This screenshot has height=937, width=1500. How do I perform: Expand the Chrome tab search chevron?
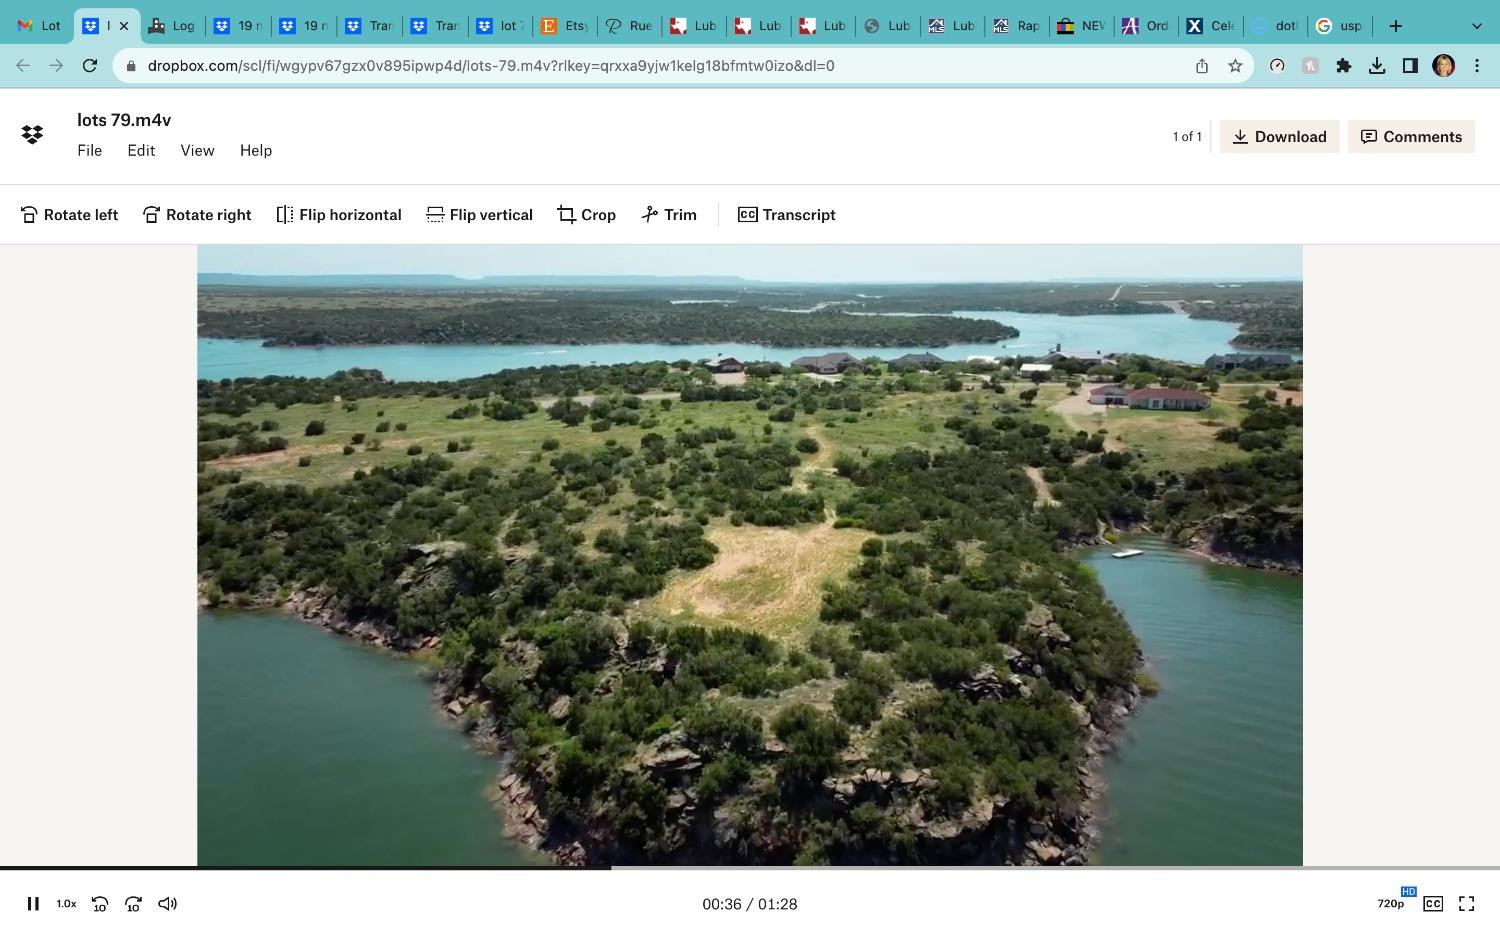pyautogui.click(x=1477, y=26)
